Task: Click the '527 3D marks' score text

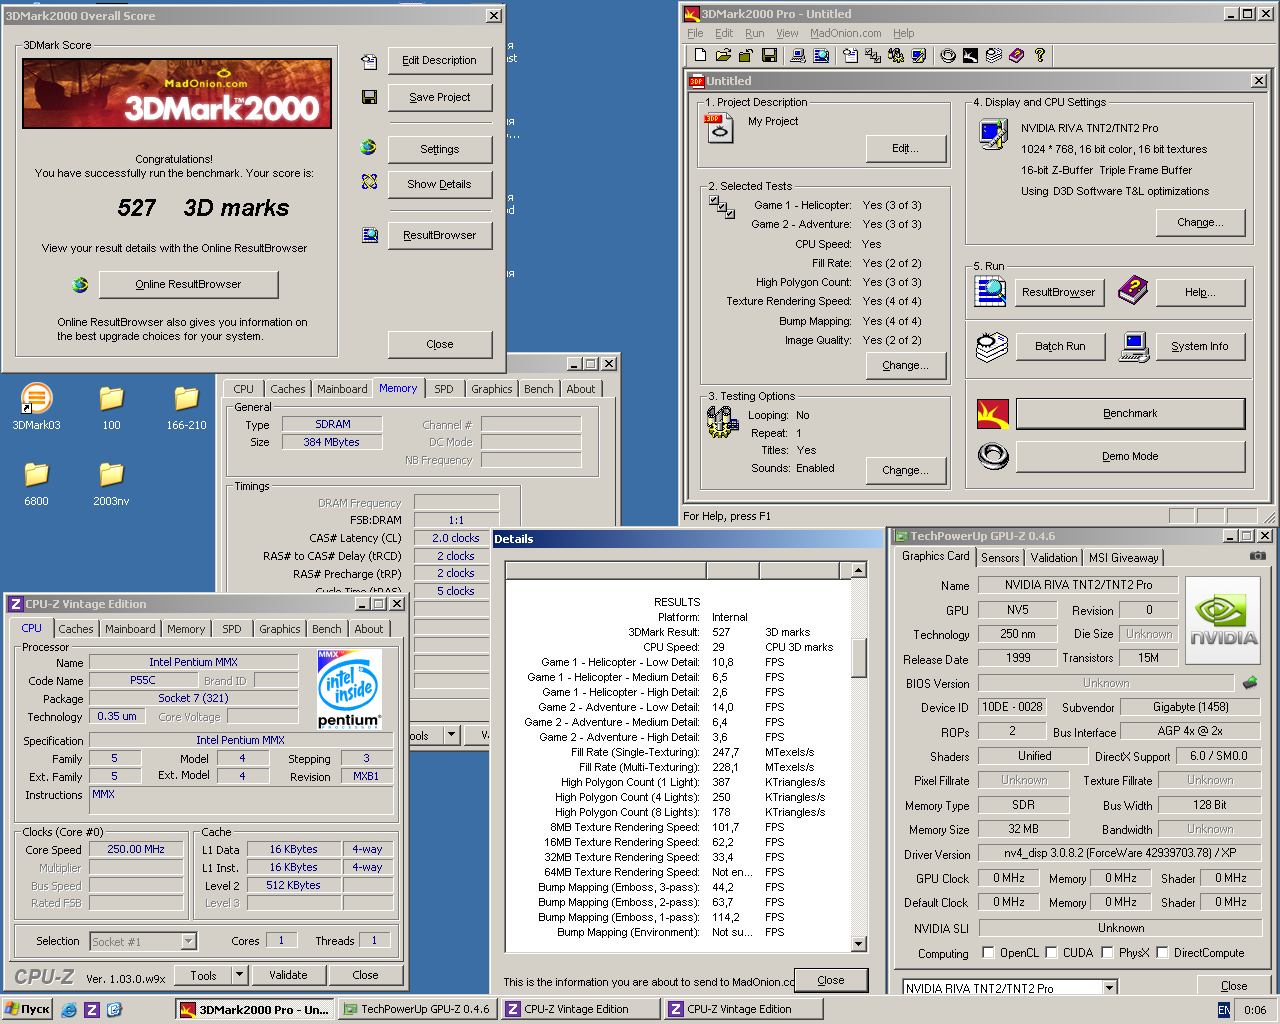Action: [x=203, y=208]
